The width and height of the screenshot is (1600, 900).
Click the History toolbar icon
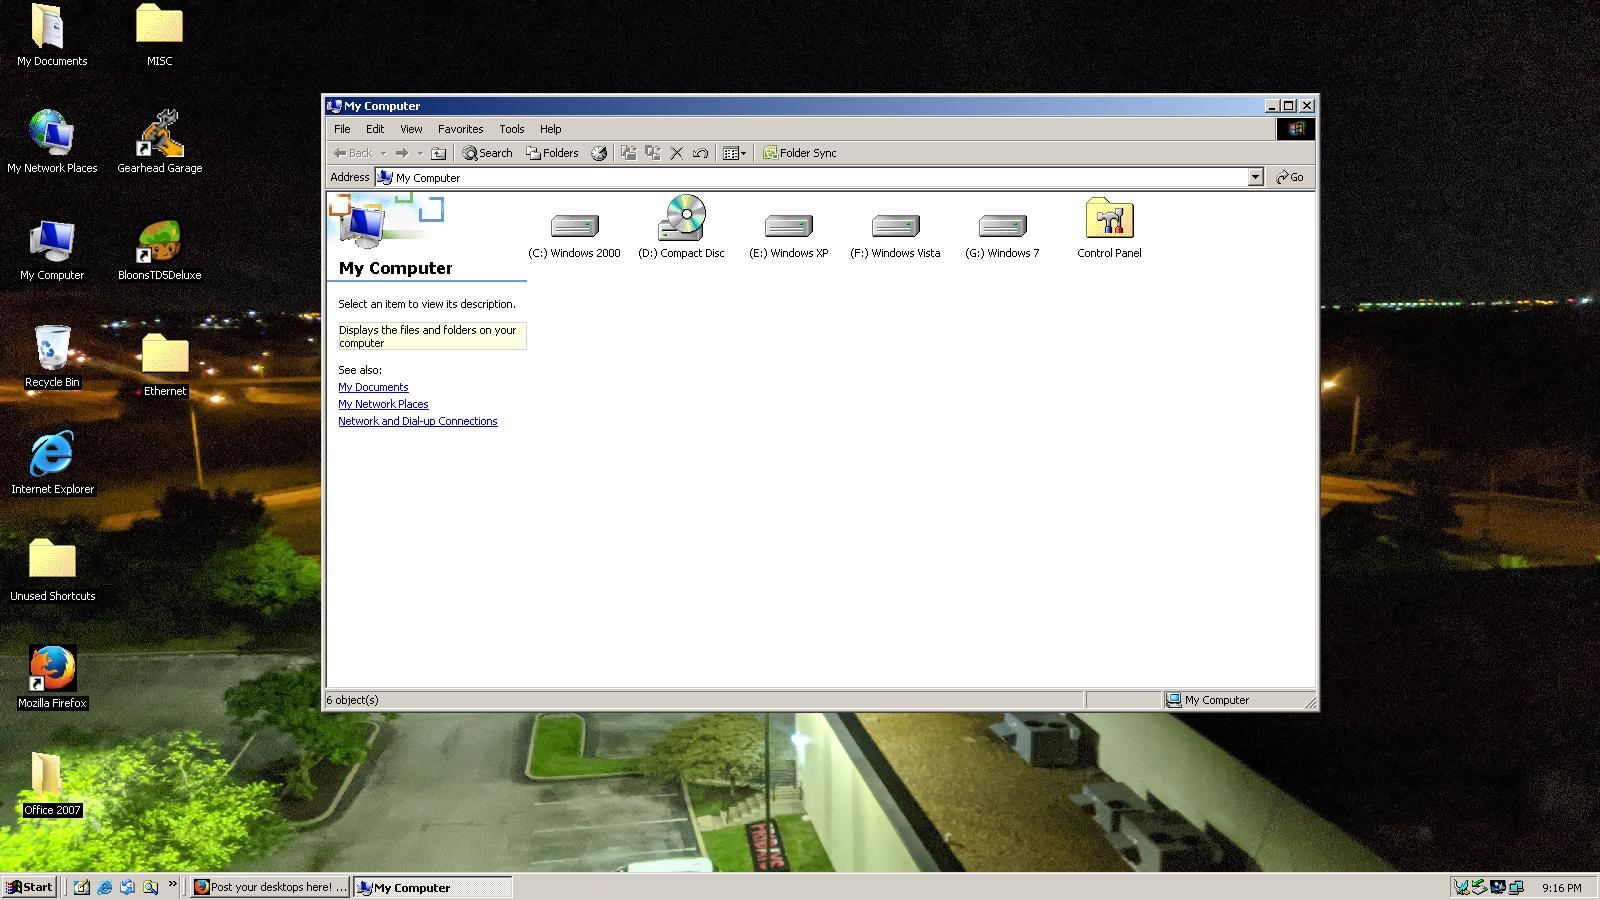coord(599,153)
